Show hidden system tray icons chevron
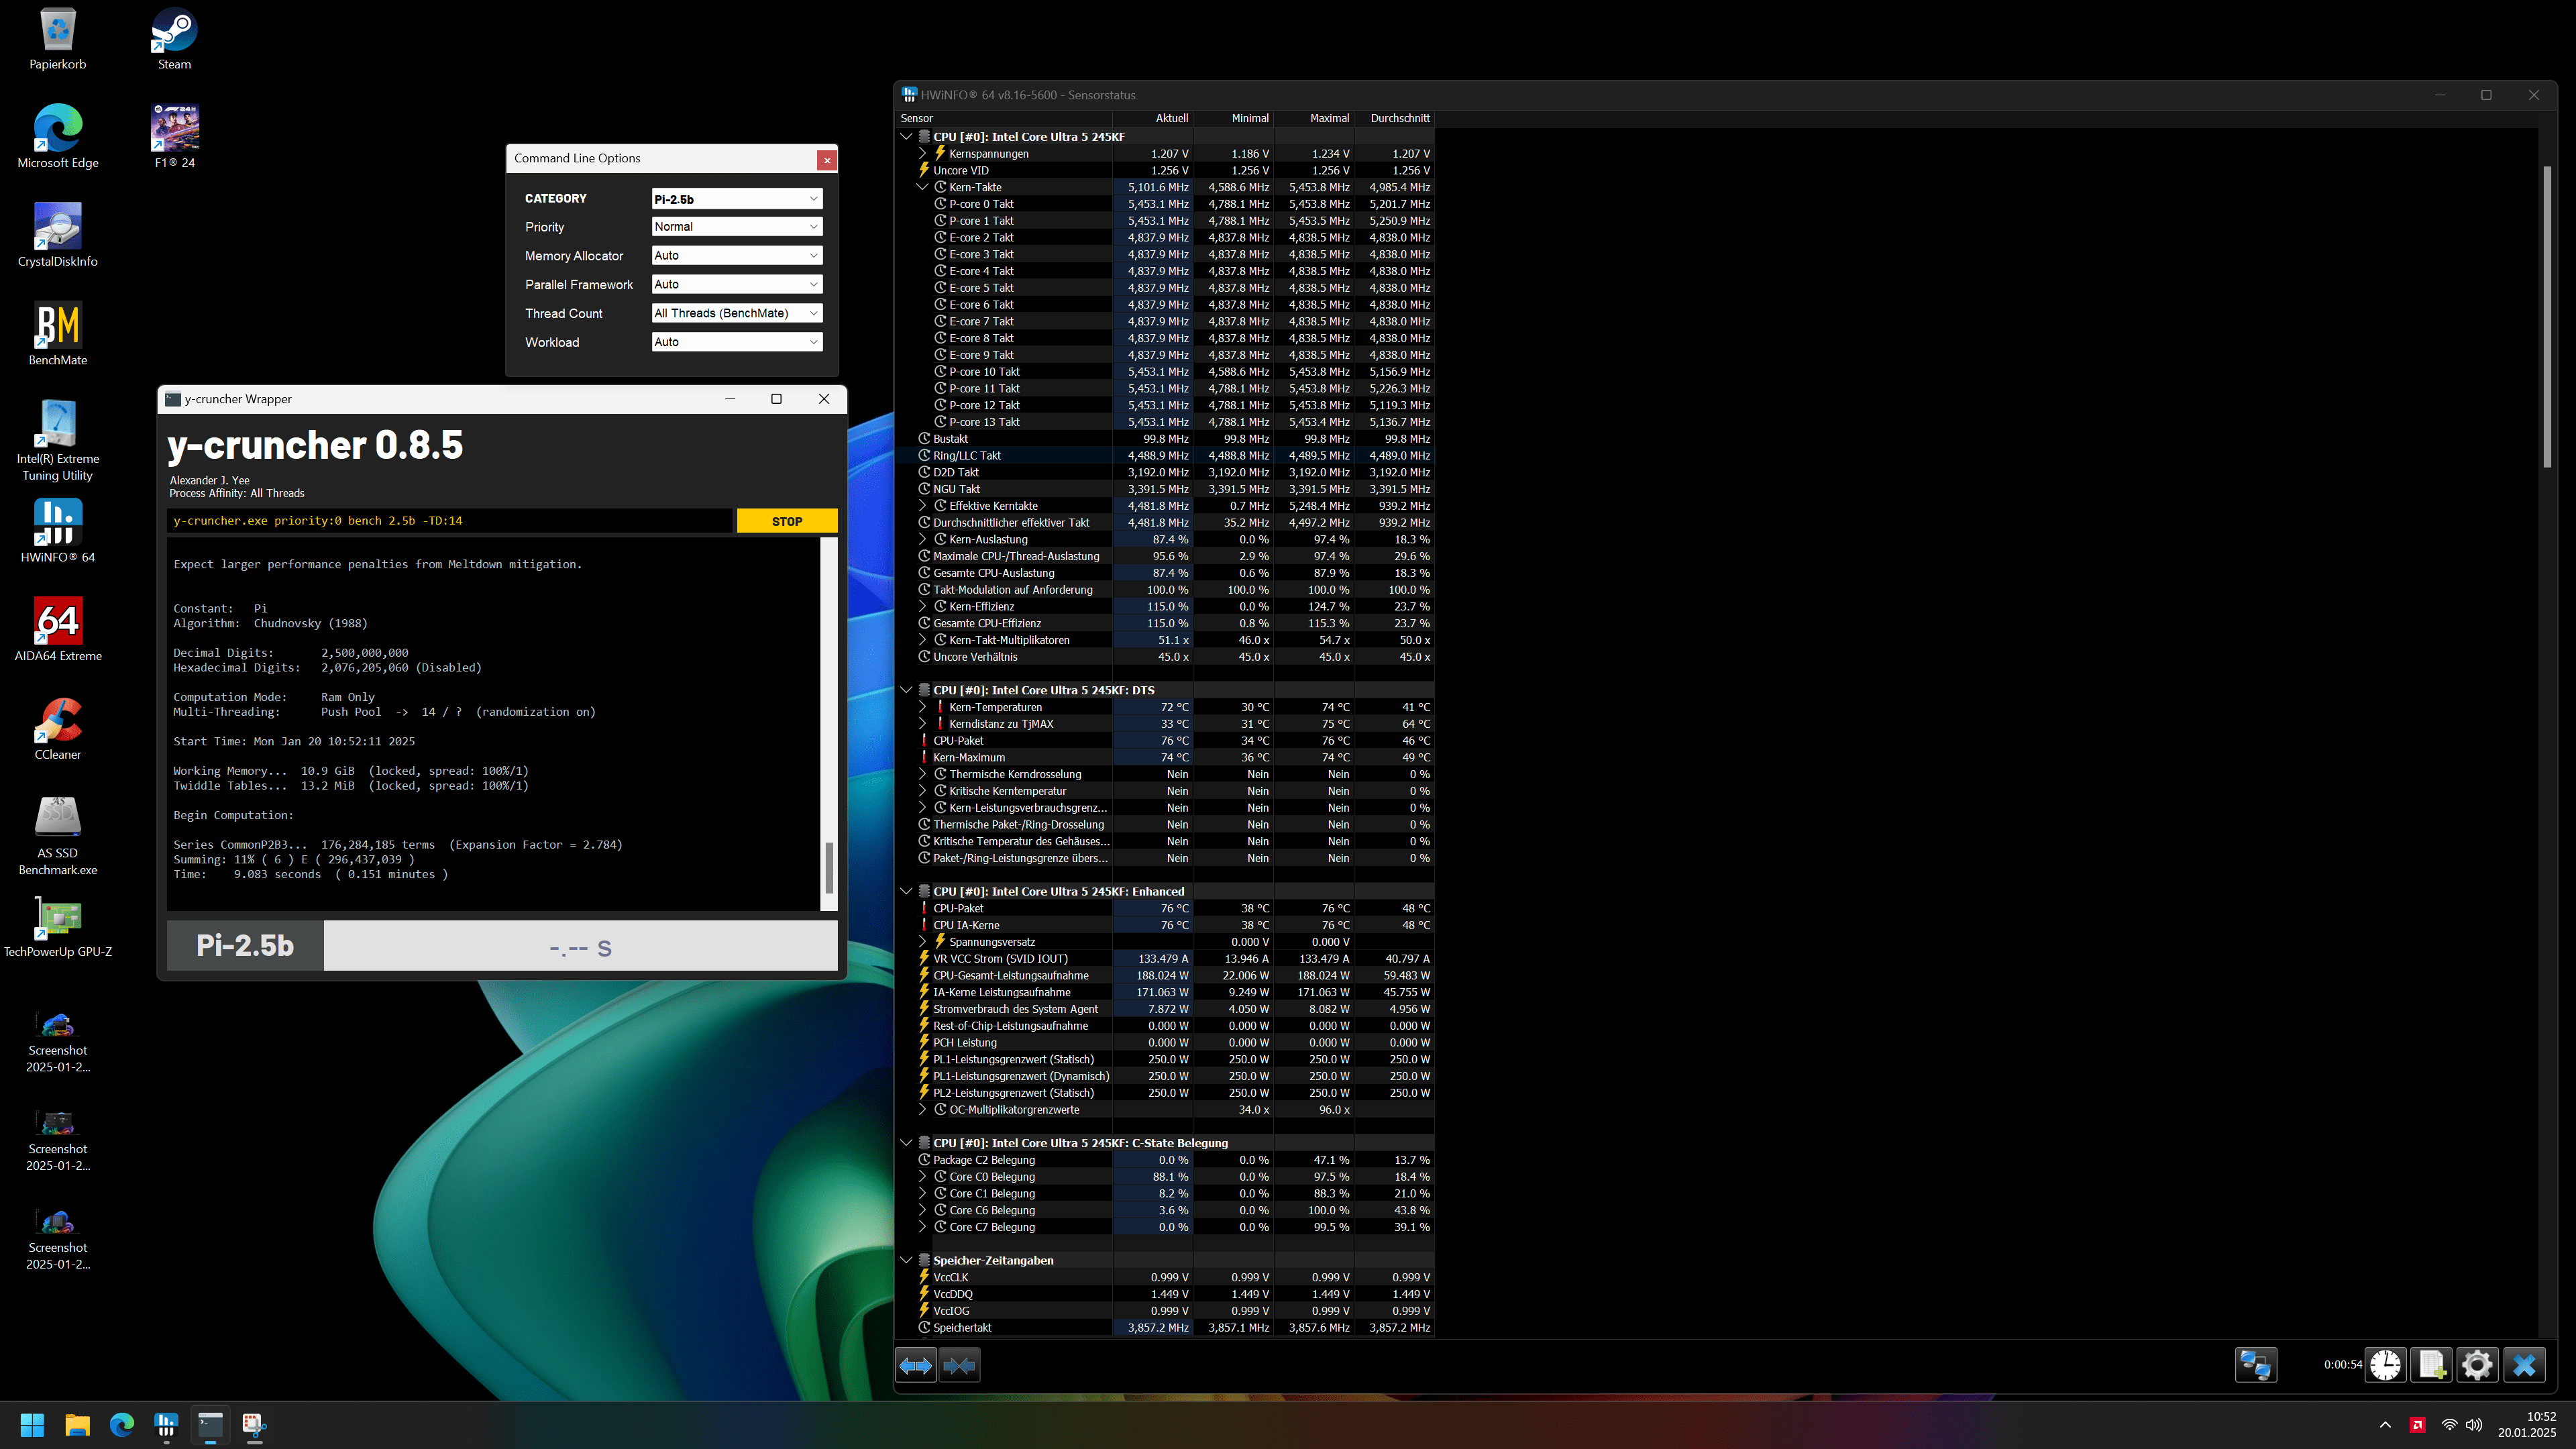This screenshot has height=1449, width=2576. pos(2385,1425)
